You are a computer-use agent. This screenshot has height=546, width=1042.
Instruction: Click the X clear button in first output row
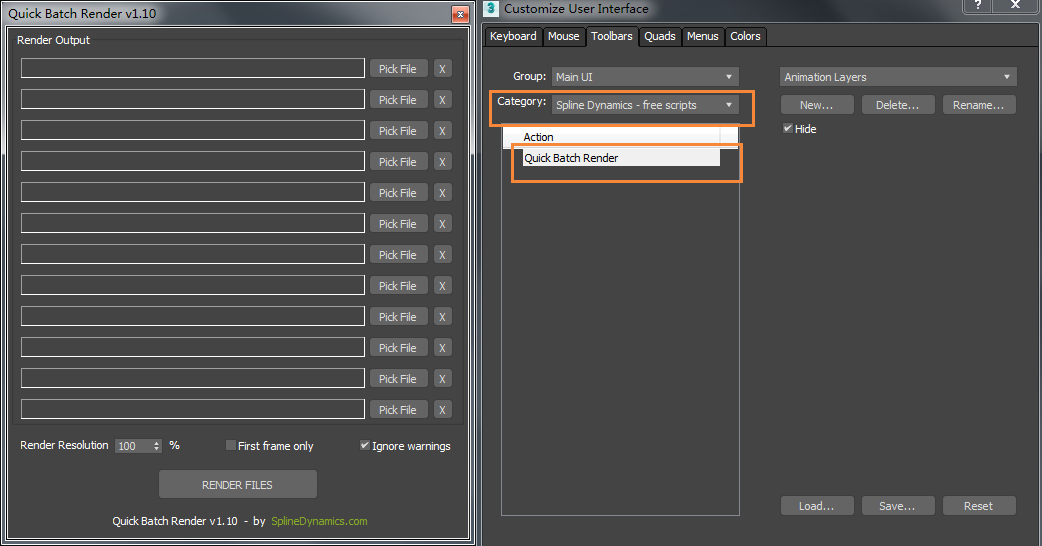coord(443,69)
